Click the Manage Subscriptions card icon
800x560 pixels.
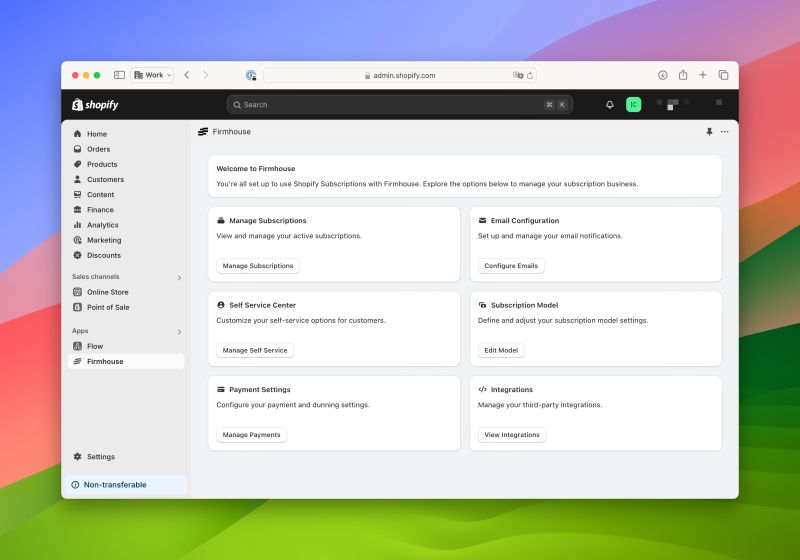(x=221, y=221)
